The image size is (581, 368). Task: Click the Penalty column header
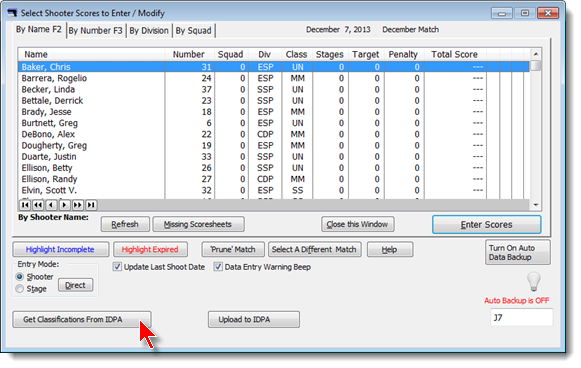click(x=404, y=54)
